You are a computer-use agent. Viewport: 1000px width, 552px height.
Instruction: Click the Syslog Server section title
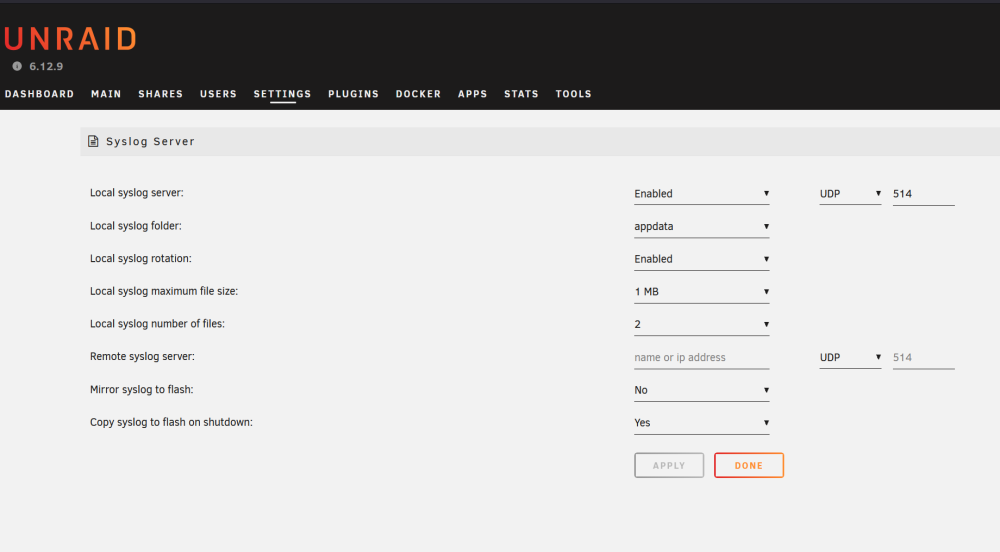tap(150, 142)
